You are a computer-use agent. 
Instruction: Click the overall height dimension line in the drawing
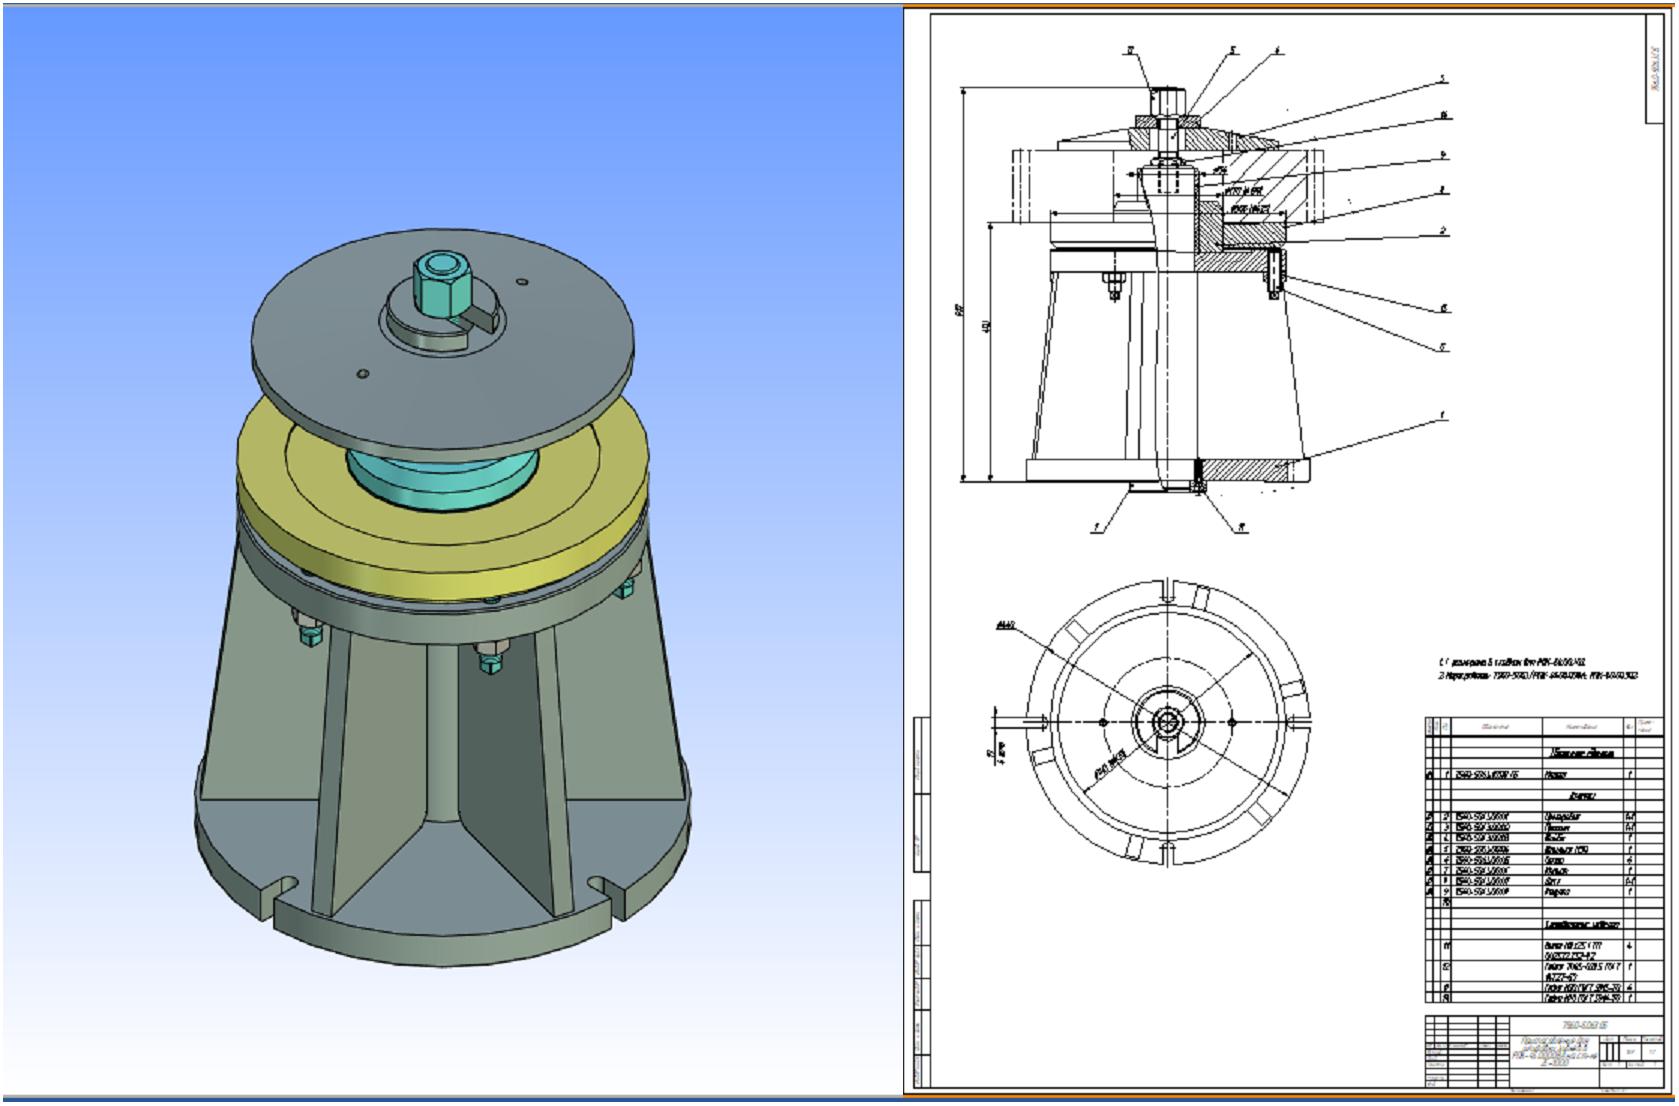click(963, 285)
